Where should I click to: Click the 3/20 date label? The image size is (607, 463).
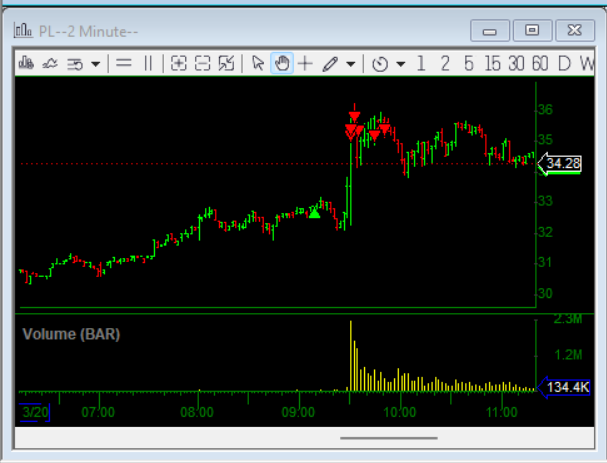point(35,412)
